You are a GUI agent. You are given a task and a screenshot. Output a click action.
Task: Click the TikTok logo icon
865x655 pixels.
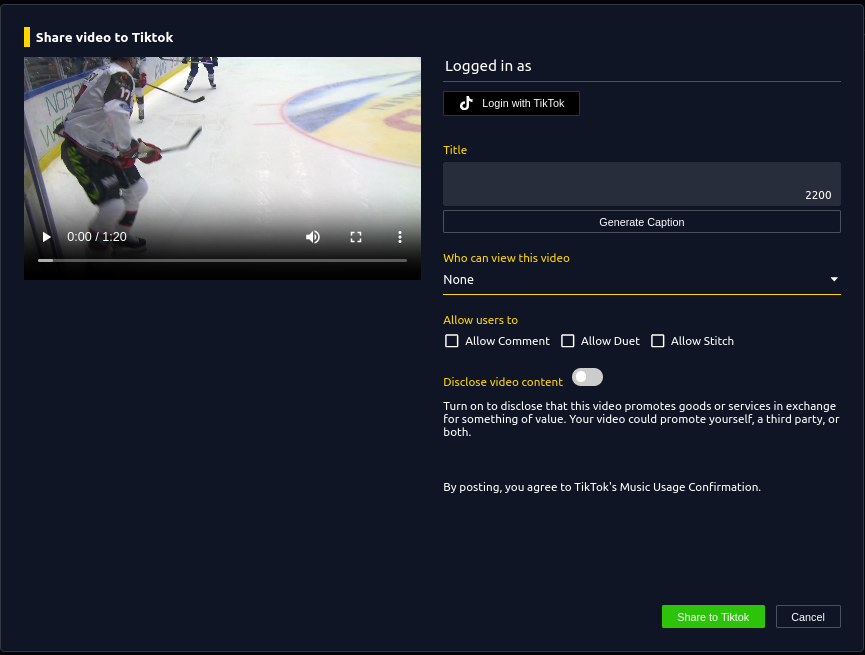point(466,104)
